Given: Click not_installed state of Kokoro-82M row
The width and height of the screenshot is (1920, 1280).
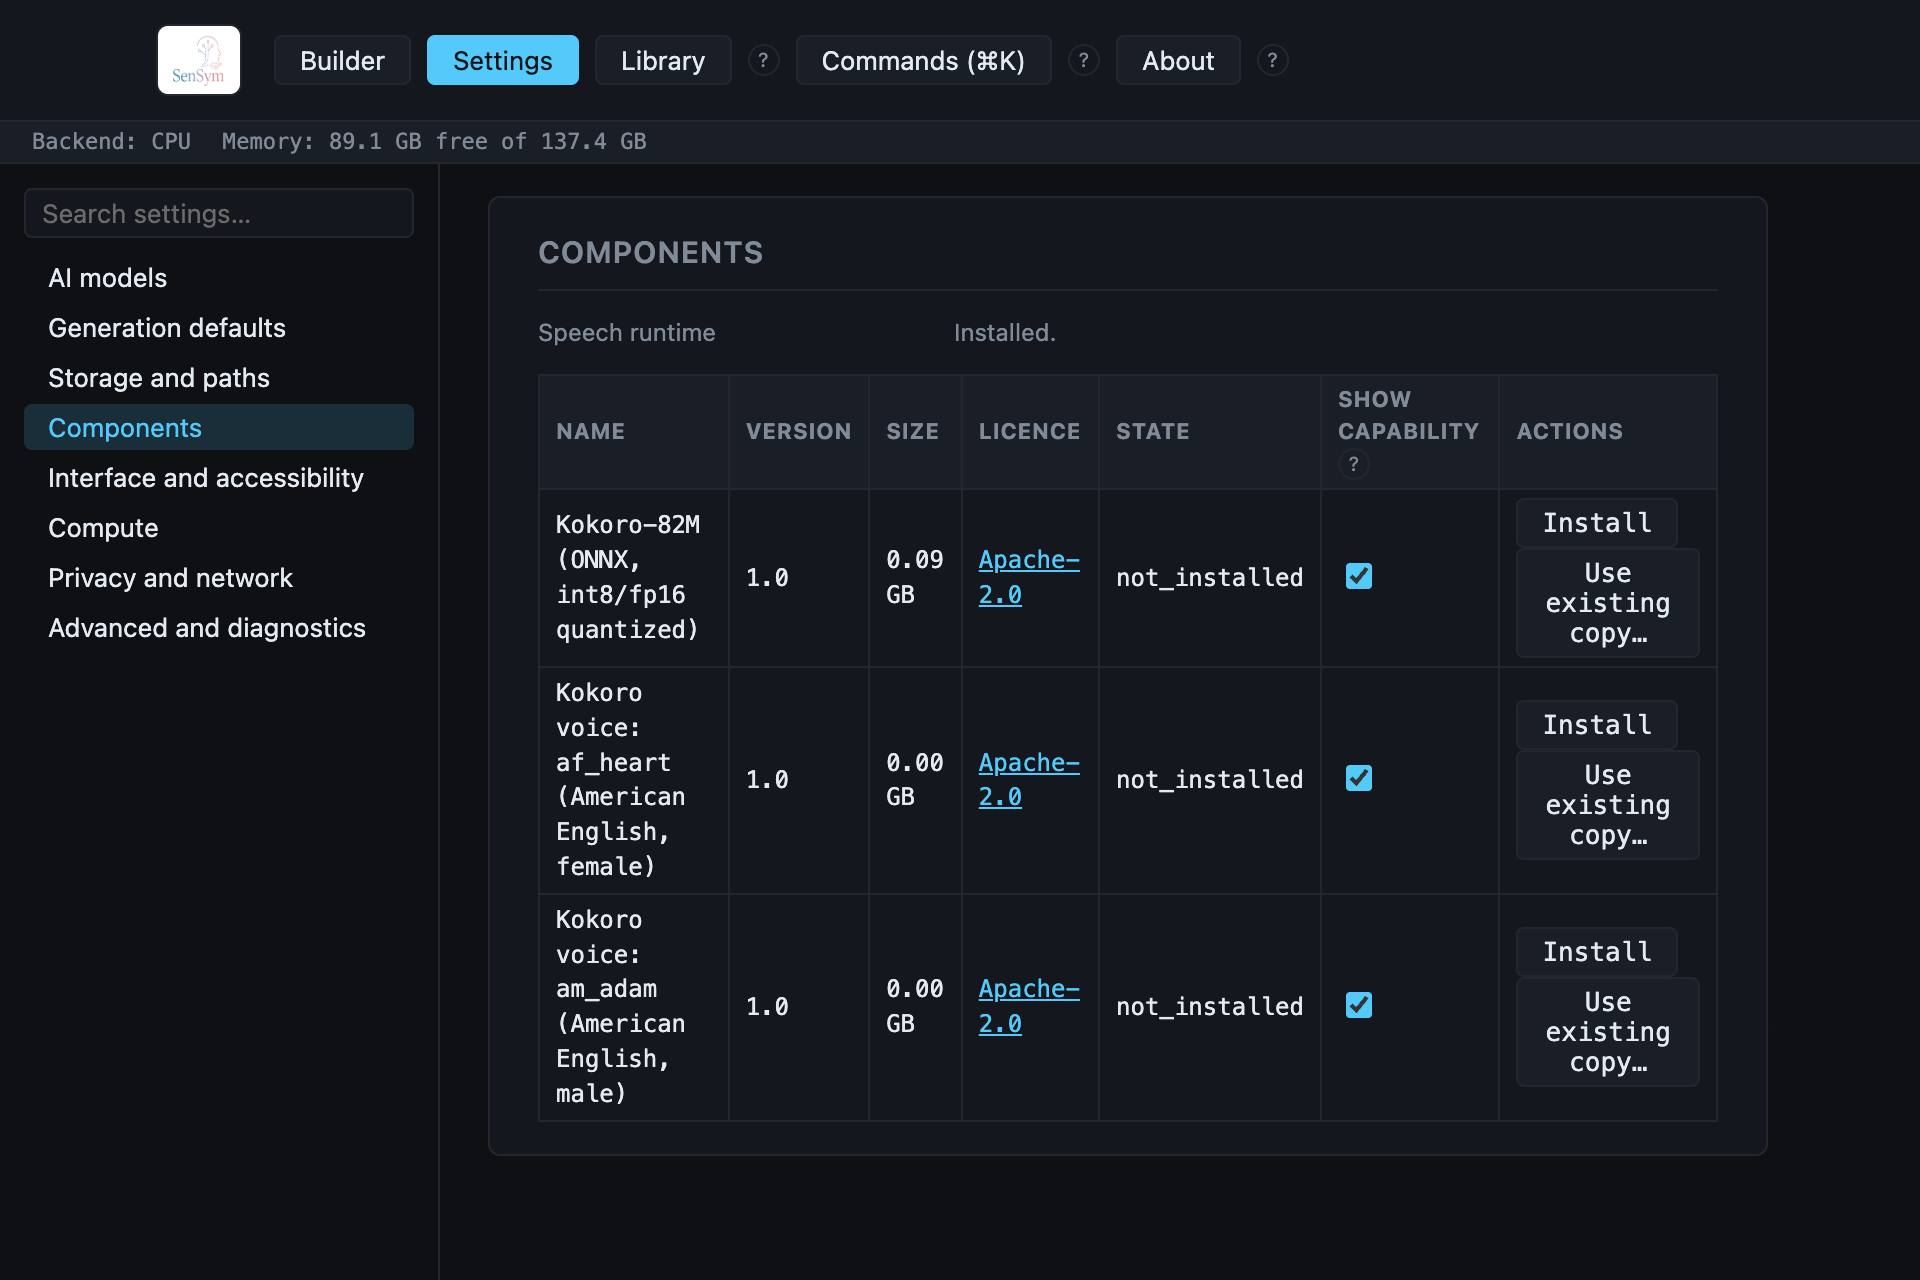Looking at the screenshot, I should [x=1209, y=577].
